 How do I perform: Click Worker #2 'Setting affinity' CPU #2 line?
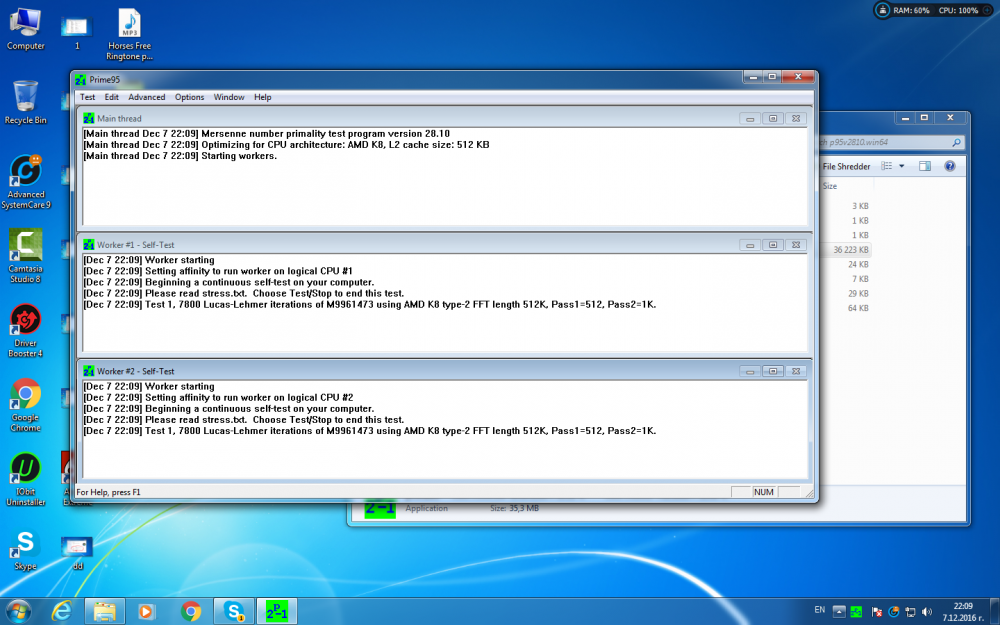tap(217, 397)
